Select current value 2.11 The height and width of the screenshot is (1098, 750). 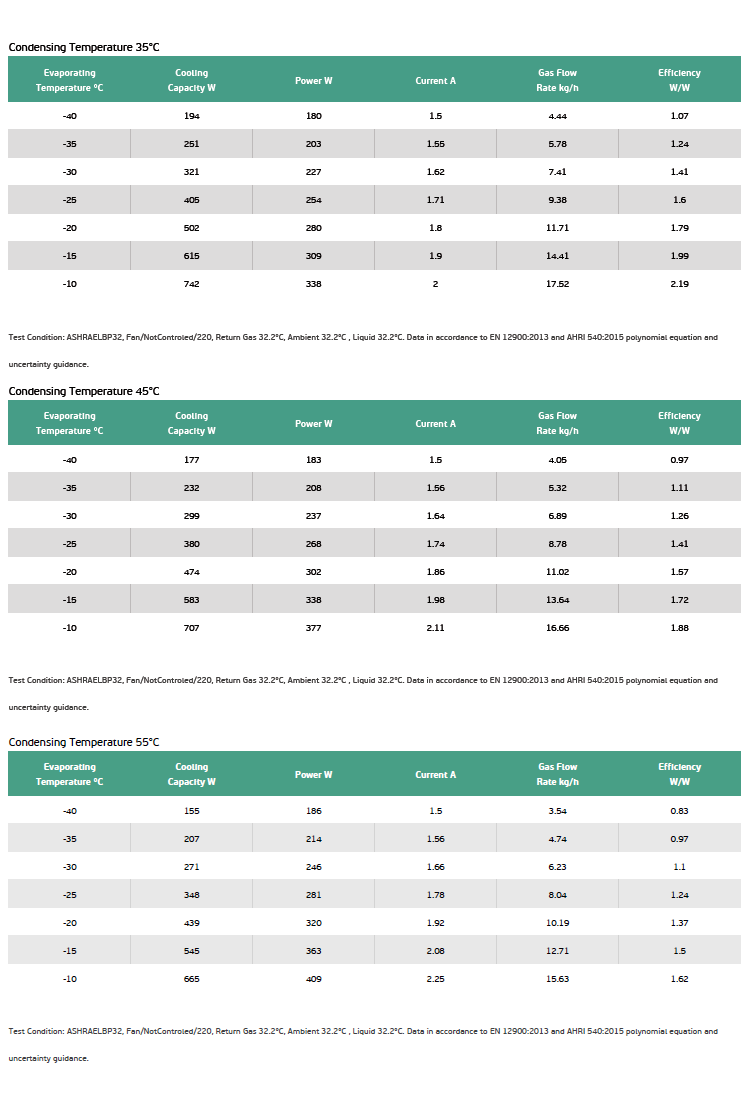click(436, 627)
